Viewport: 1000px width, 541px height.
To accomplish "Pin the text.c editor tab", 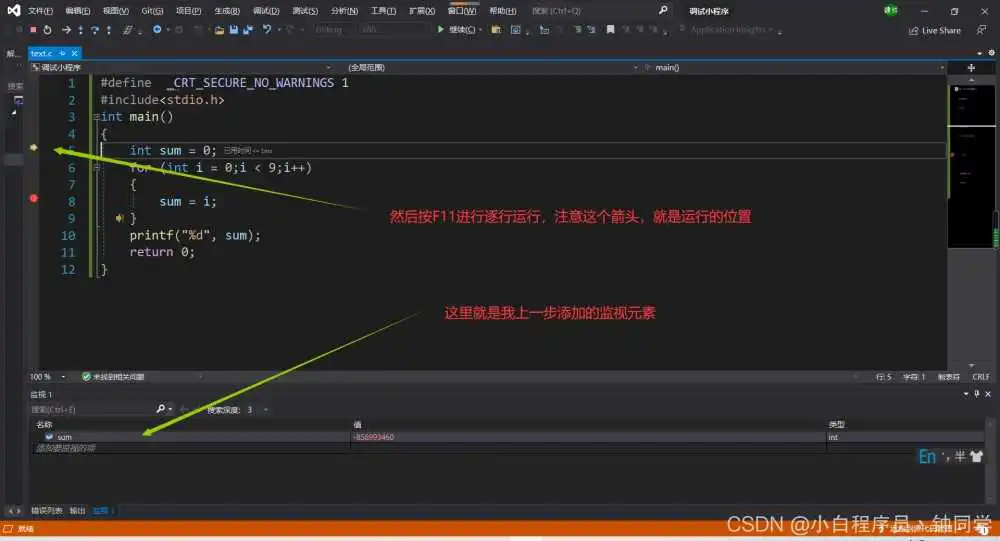I will click(x=62, y=53).
